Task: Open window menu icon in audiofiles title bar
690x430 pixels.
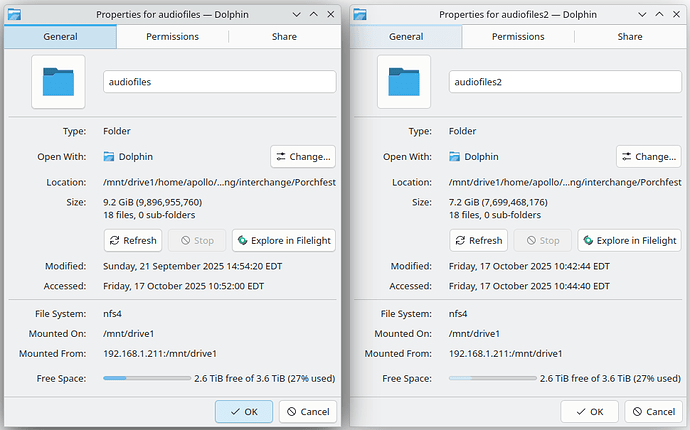Action: coord(16,14)
